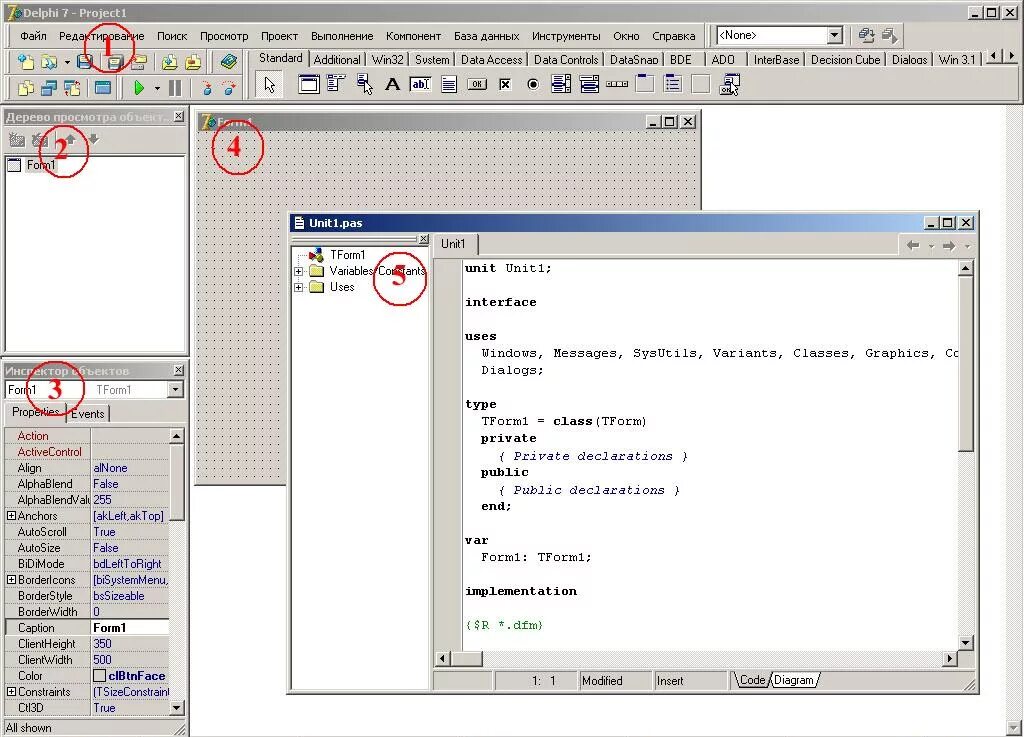Switch to the Data Access palette tab
This screenshot has width=1024, height=737.
(491, 59)
